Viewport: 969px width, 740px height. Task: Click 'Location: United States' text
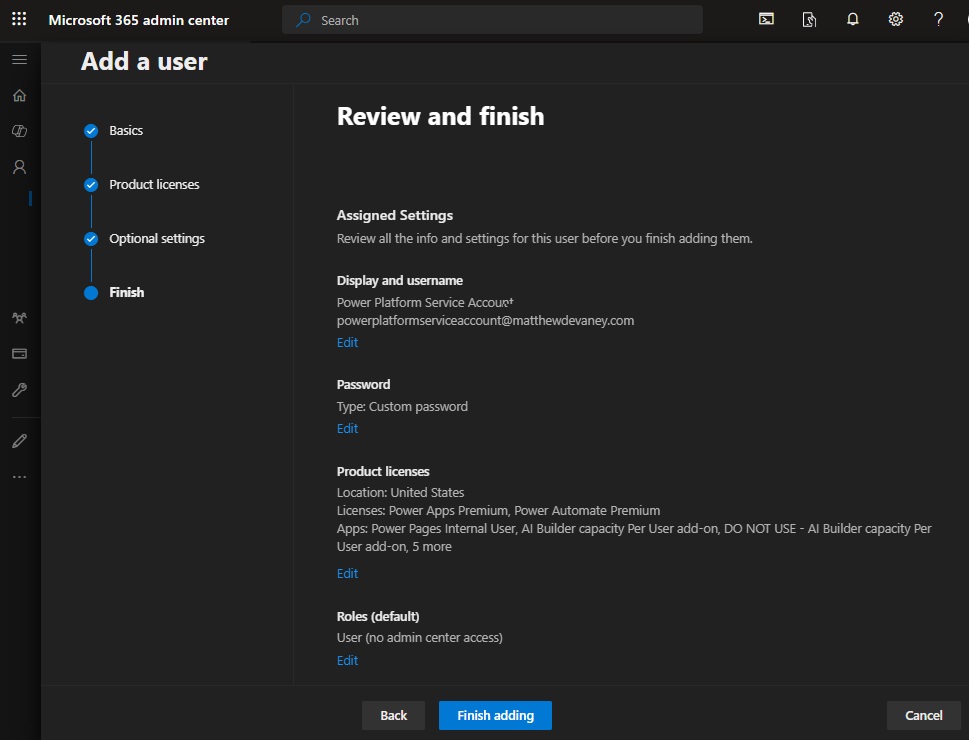click(x=400, y=493)
